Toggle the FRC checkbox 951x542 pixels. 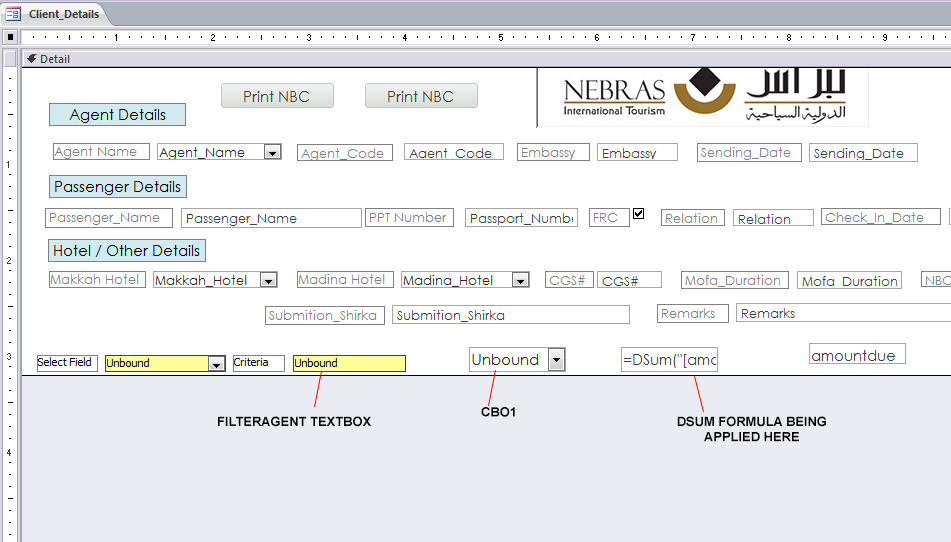pos(638,213)
